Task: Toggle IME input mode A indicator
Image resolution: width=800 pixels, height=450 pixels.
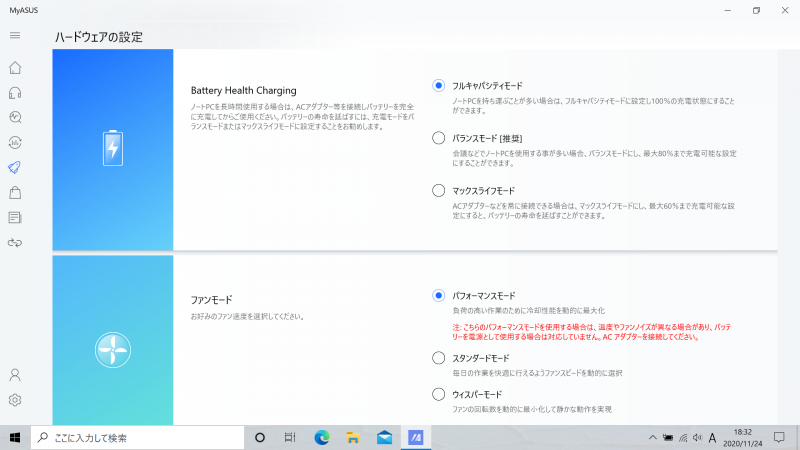Action: [x=712, y=438]
